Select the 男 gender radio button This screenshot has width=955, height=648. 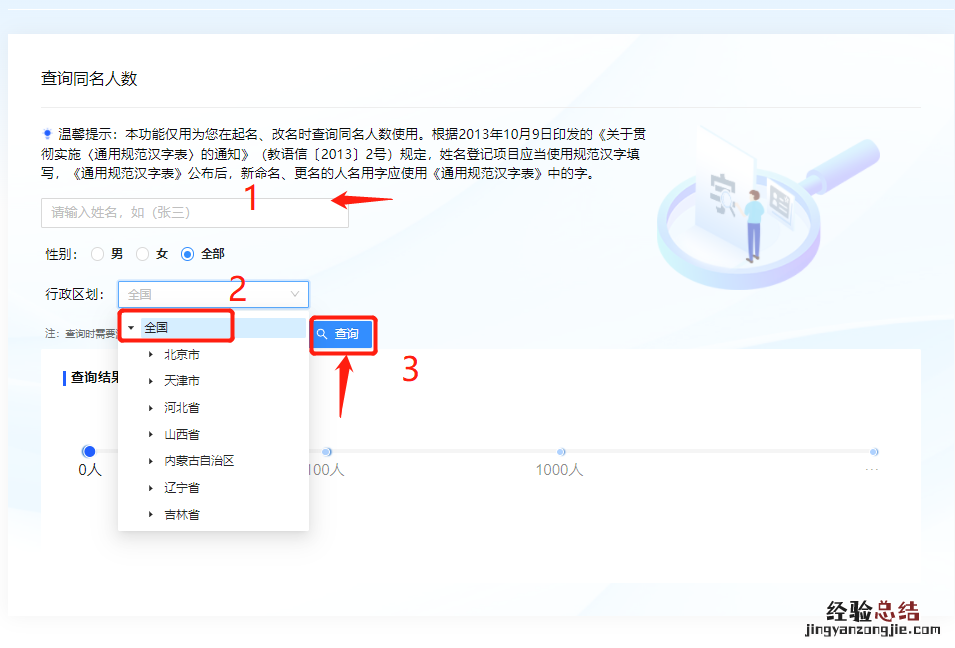[x=97, y=254]
